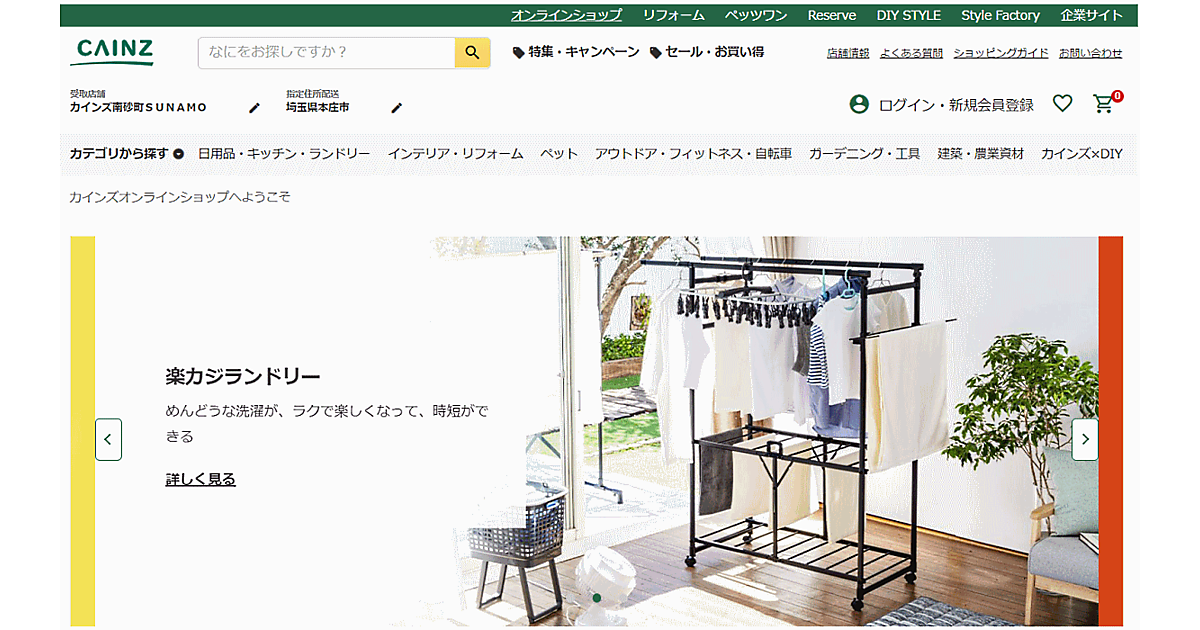Screen dimensions: 1200x630
Task: Open the よくある質問 link
Action: click(x=911, y=53)
